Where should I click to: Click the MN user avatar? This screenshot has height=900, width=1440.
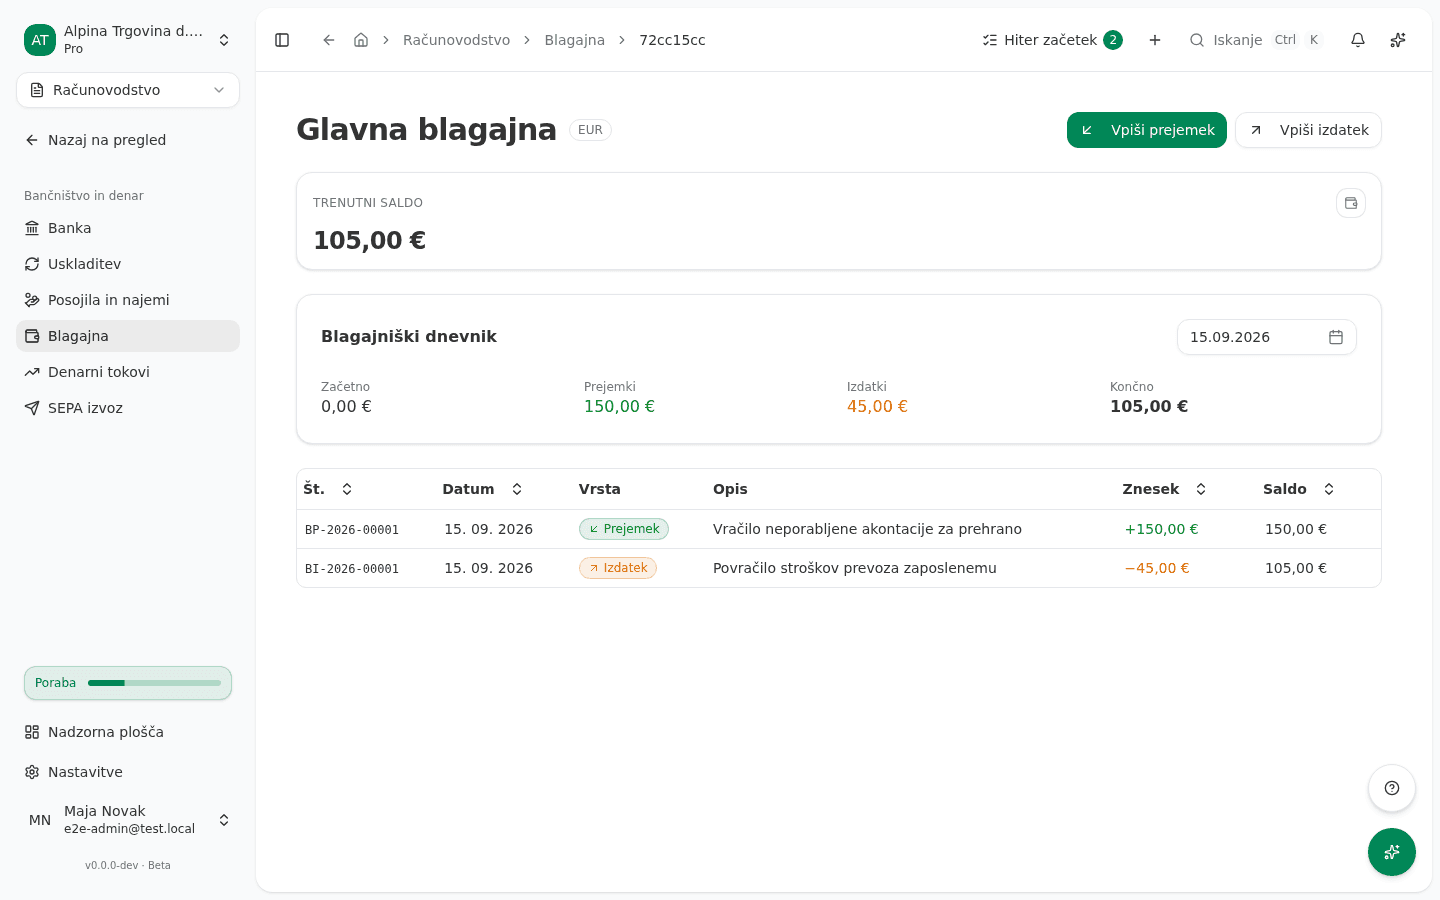click(40, 820)
